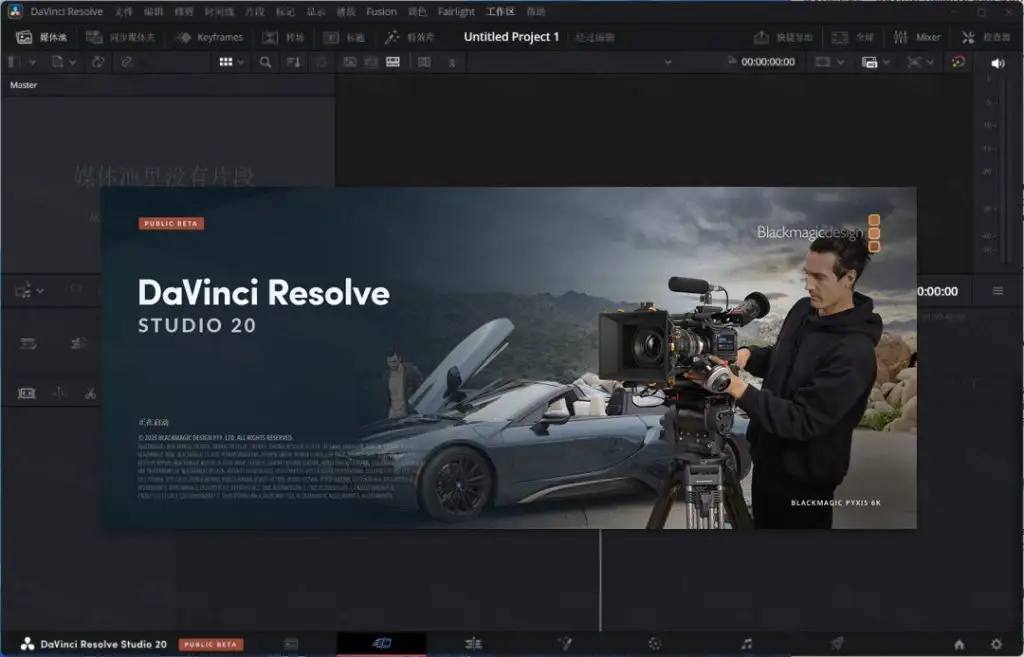This screenshot has height=657, width=1024.
Task: Select the Master bin
Action: point(24,85)
